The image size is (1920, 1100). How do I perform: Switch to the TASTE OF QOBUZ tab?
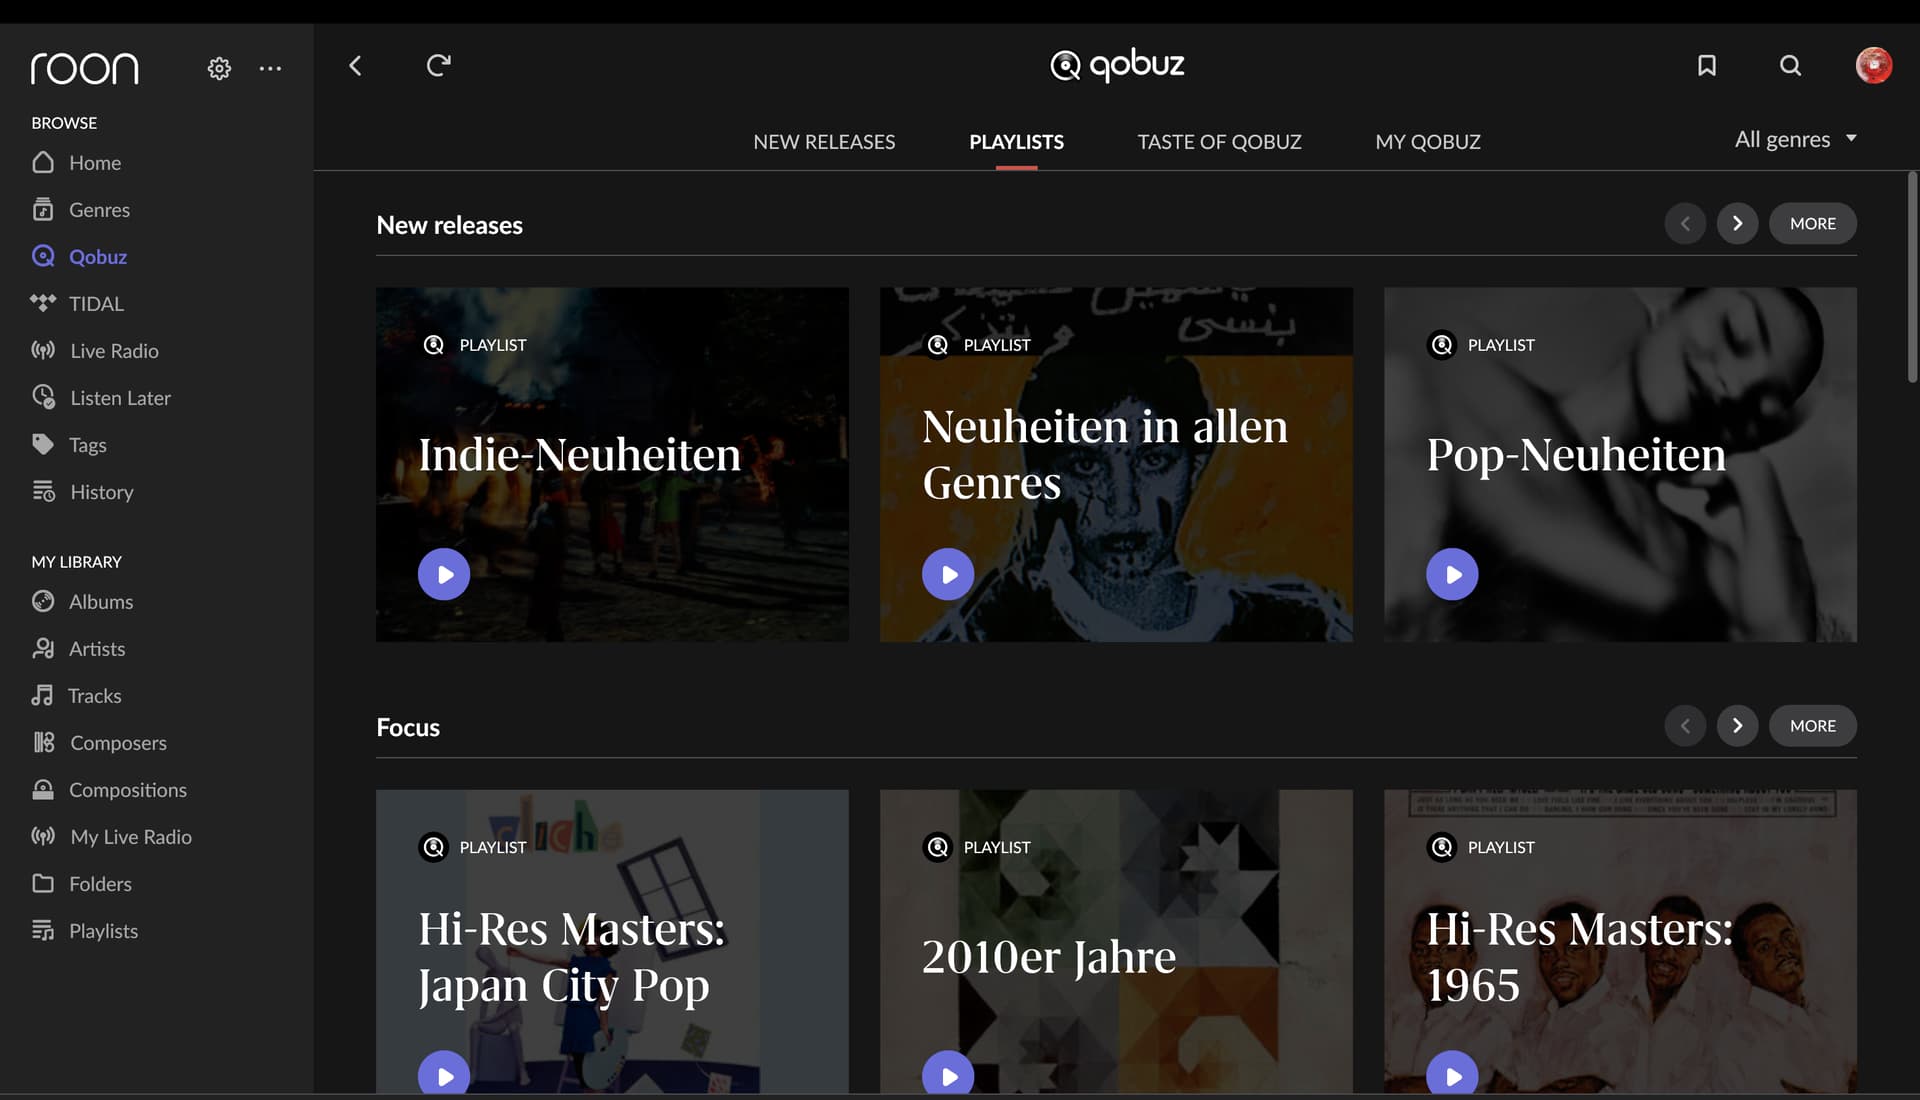1219,142
